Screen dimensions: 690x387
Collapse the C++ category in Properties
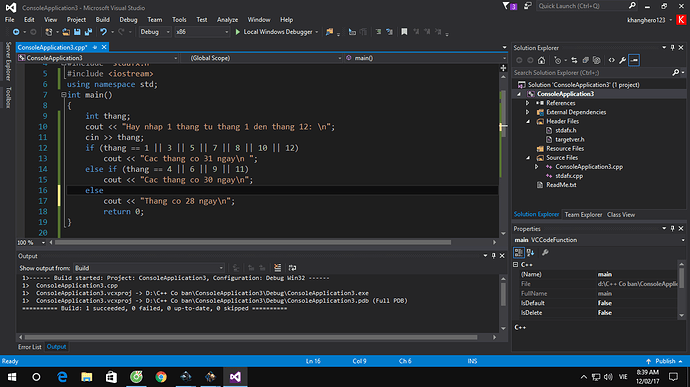point(516,265)
